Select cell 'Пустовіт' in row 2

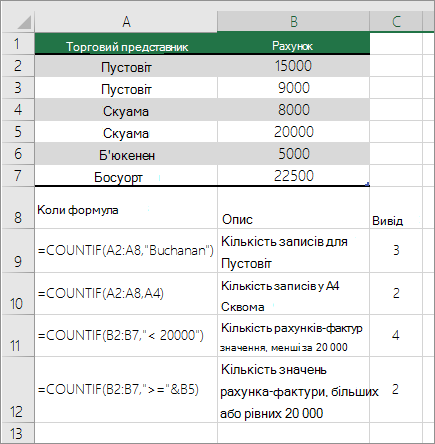click(x=126, y=66)
